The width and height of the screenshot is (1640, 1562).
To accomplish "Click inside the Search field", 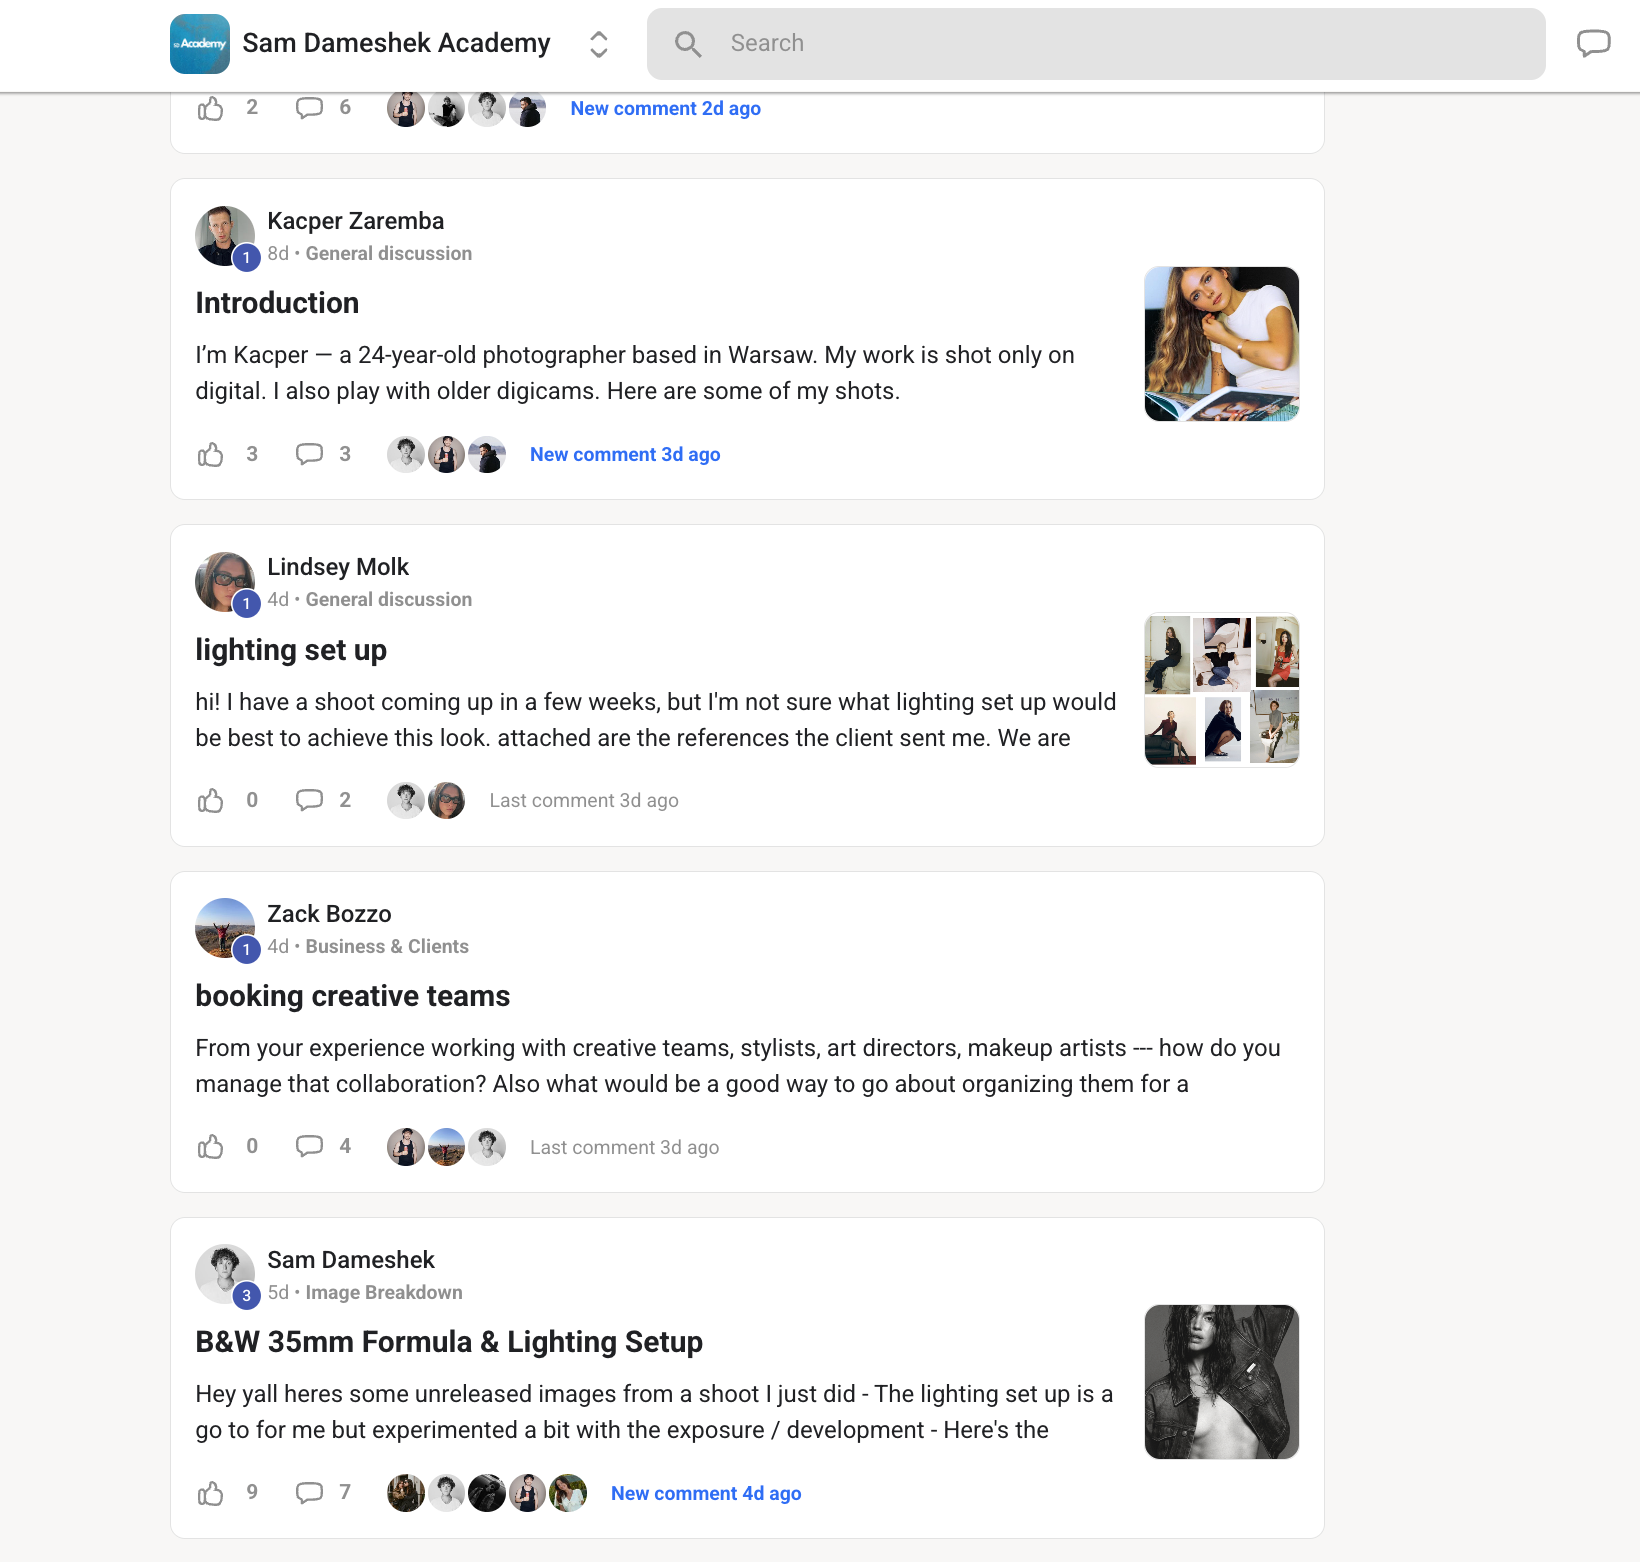I will coord(1000,44).
